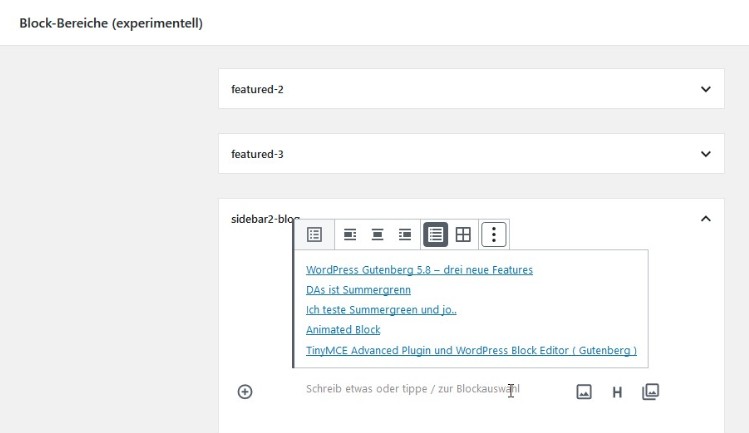
Task: Align block center in toolbar
Action: (378, 235)
